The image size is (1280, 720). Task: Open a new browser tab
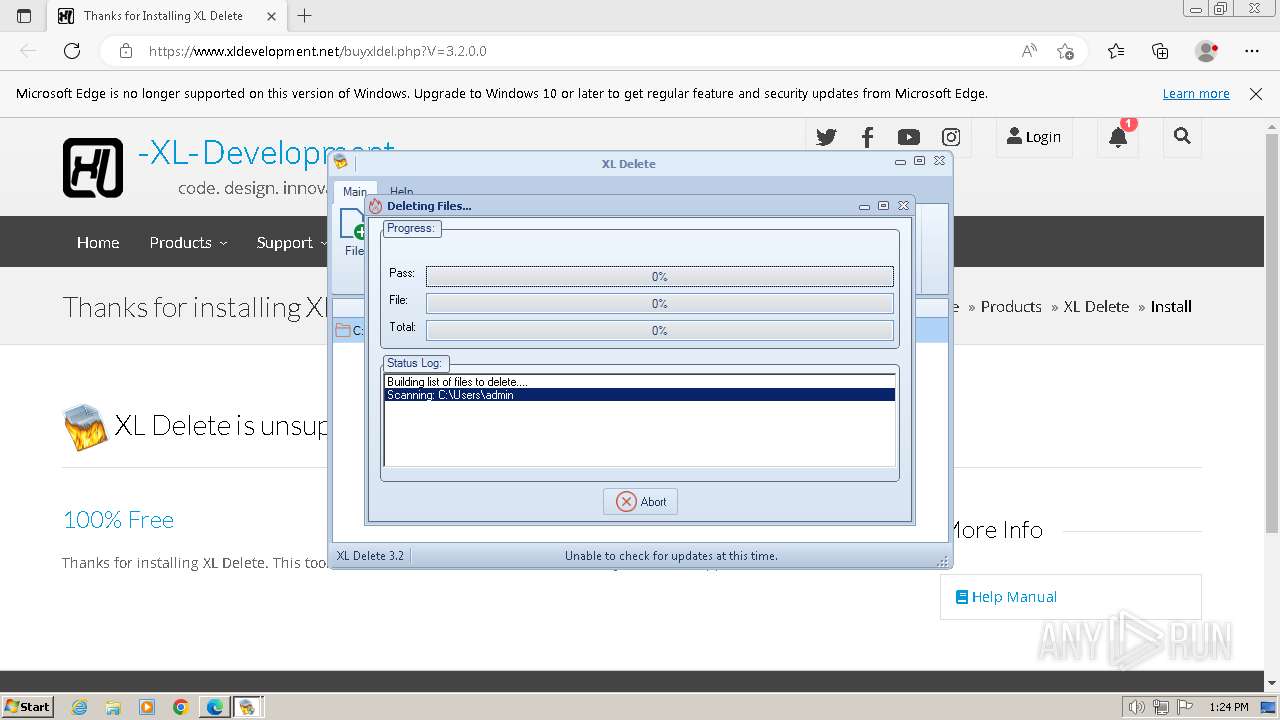[305, 16]
